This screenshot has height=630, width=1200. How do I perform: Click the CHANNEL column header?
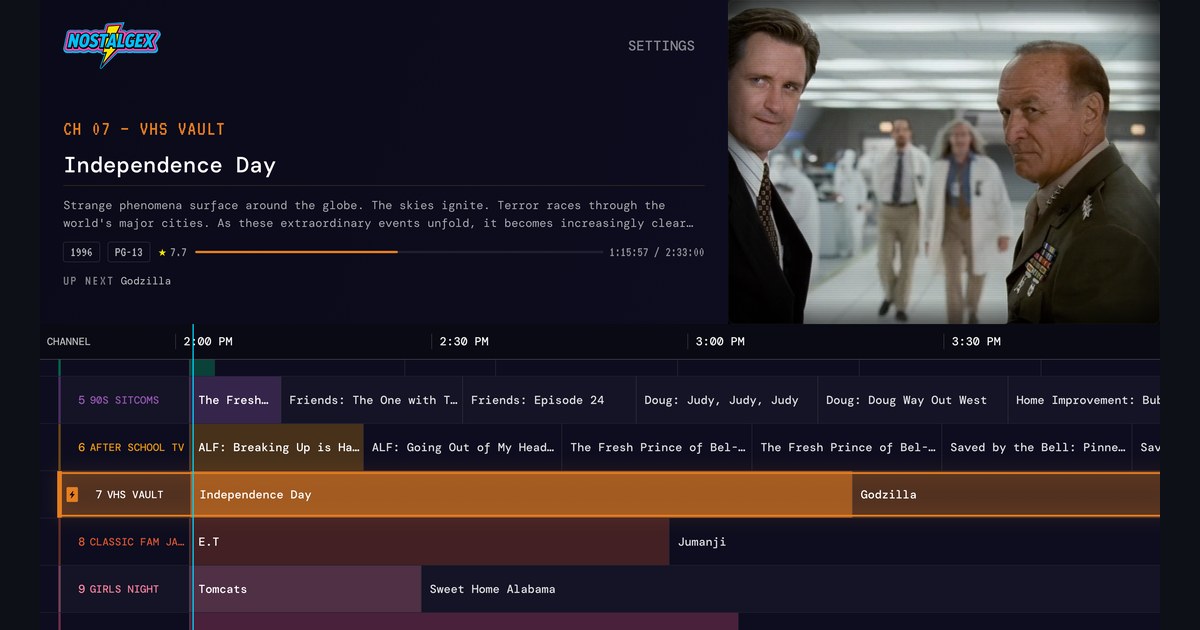click(x=68, y=342)
